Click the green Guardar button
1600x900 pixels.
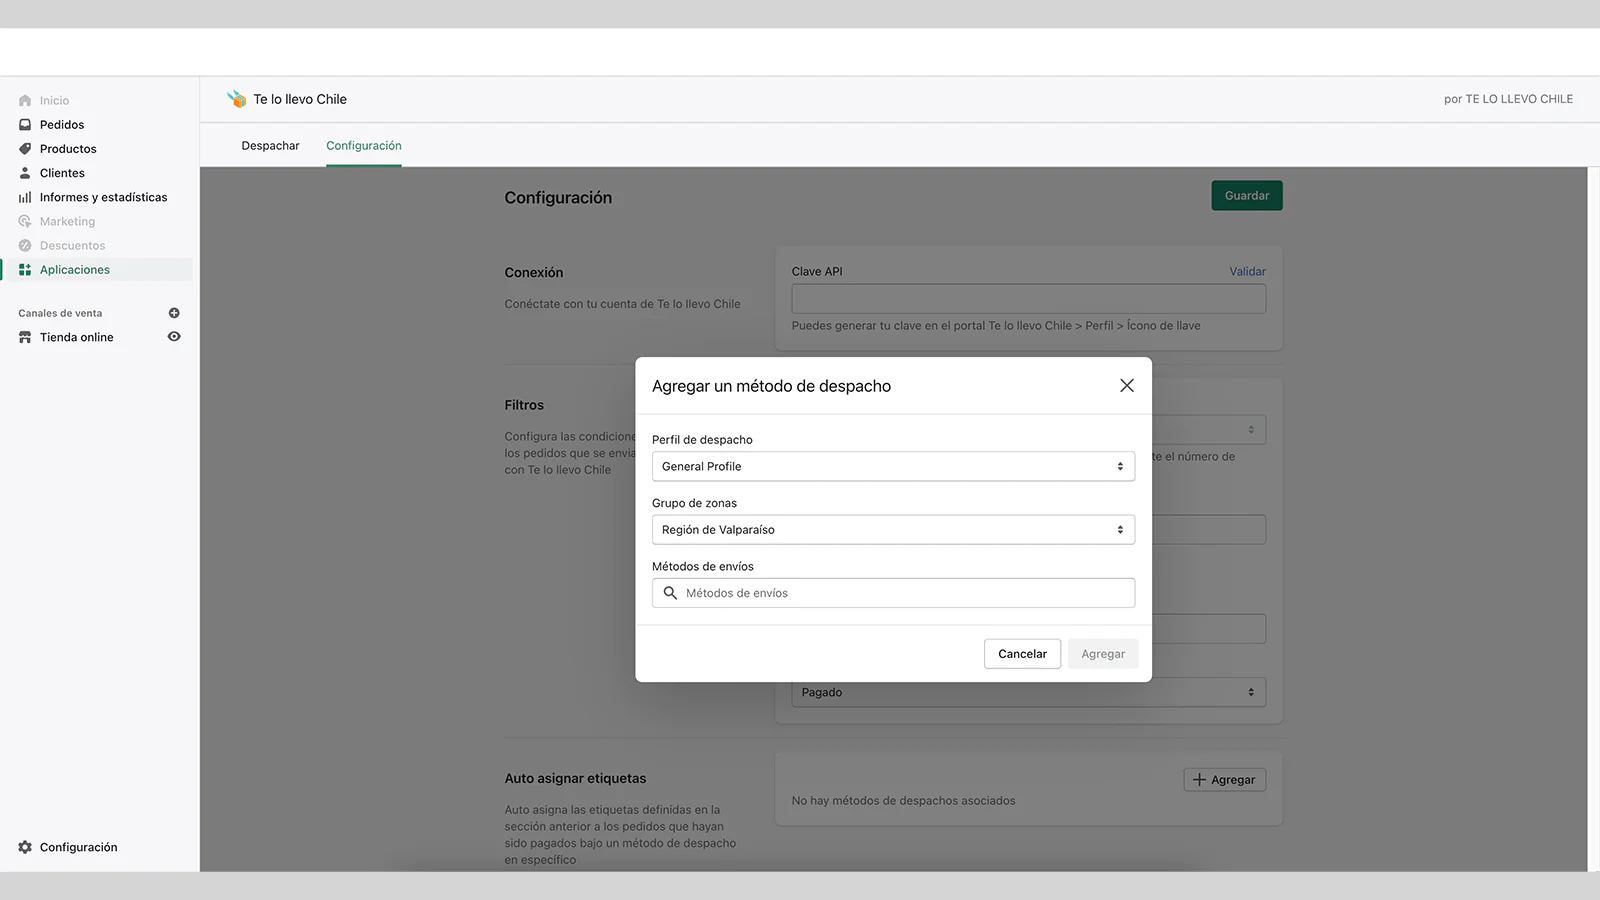click(1246, 196)
